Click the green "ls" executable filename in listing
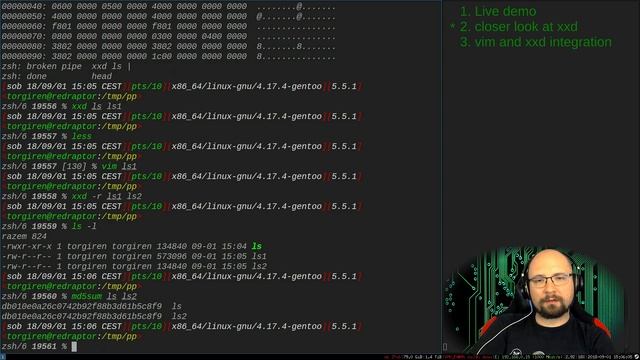The height and width of the screenshot is (360, 640). click(257, 246)
